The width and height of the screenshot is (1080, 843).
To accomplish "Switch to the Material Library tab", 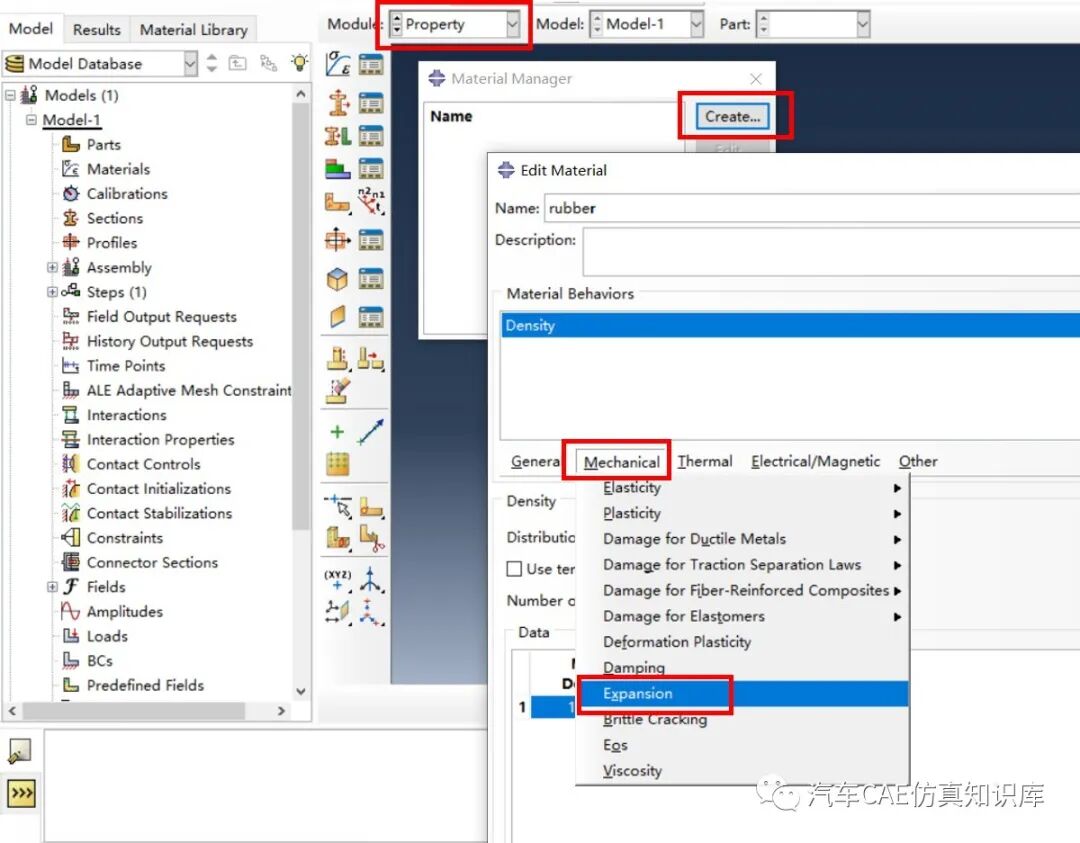I will [194, 30].
